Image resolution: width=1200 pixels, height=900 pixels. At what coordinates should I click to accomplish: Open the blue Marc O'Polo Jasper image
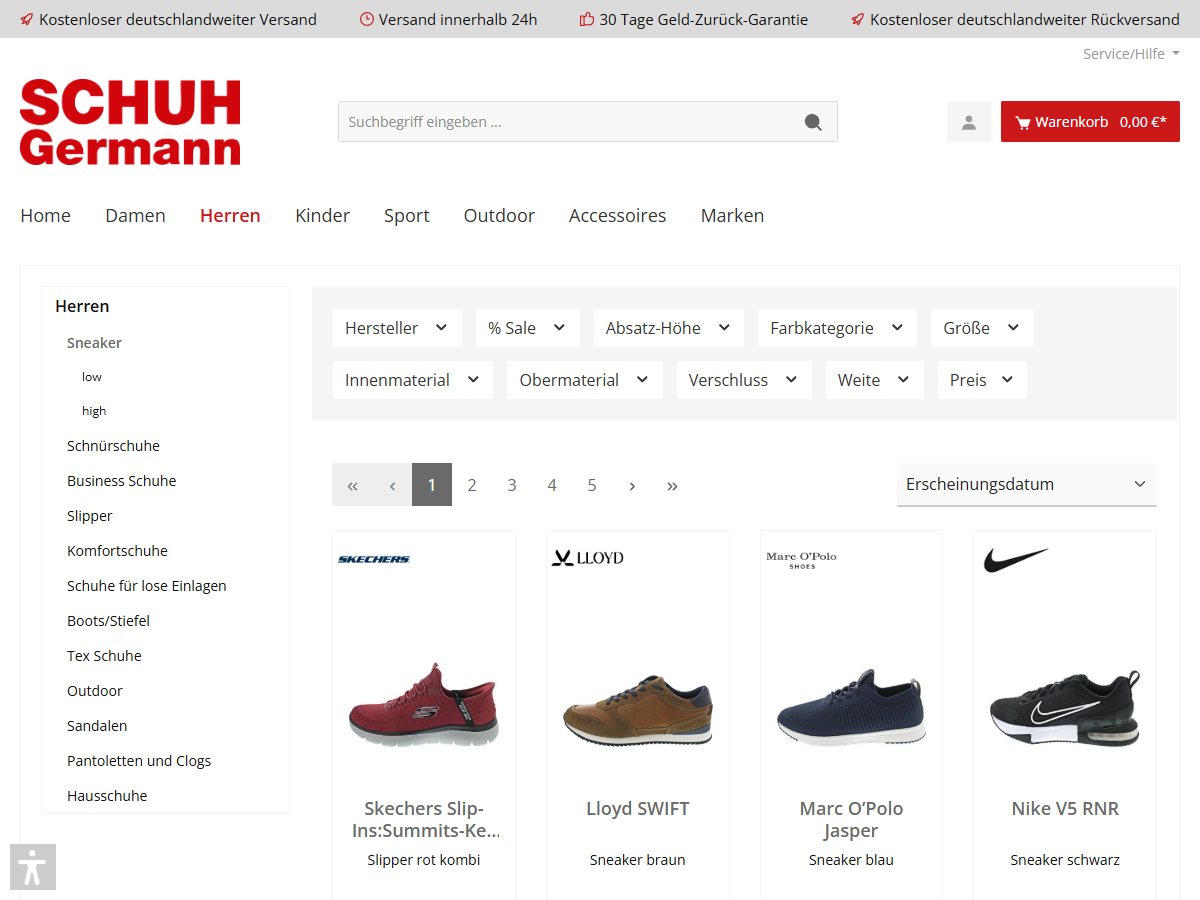coord(851,707)
